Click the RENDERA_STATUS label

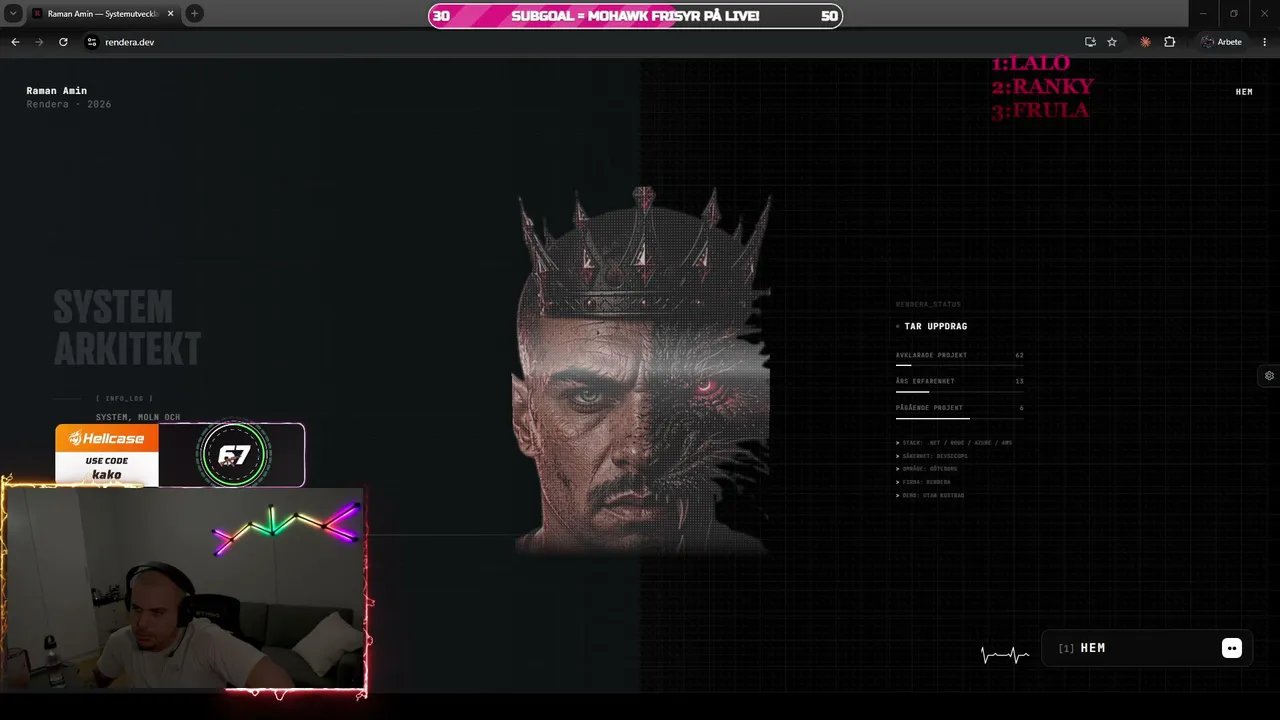[x=928, y=304]
